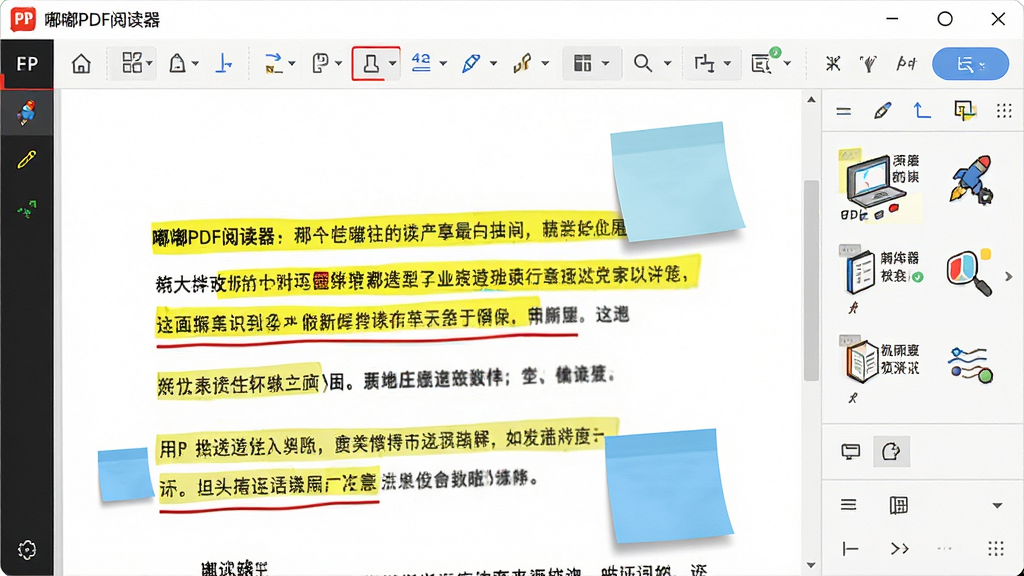This screenshot has width=1024, height=576.
Task: Select small blue sticky note at left margin
Action: tap(125, 474)
